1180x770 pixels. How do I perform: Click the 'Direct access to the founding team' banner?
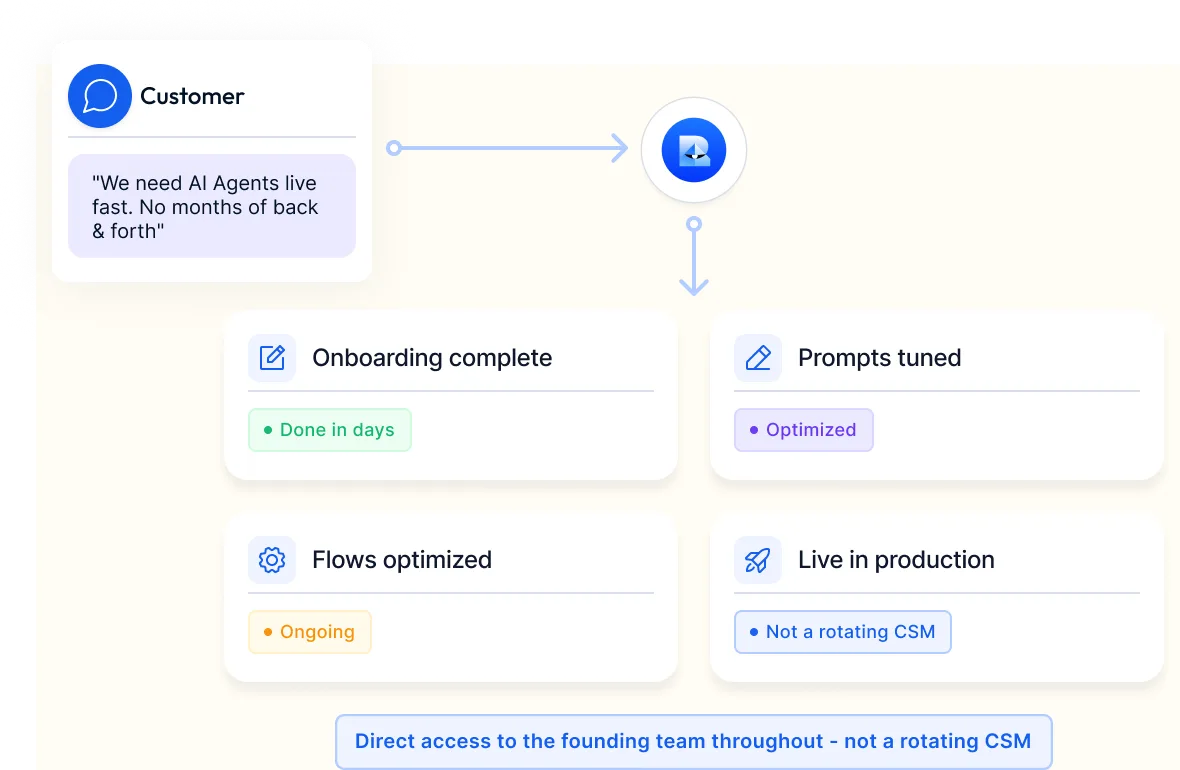(693, 741)
